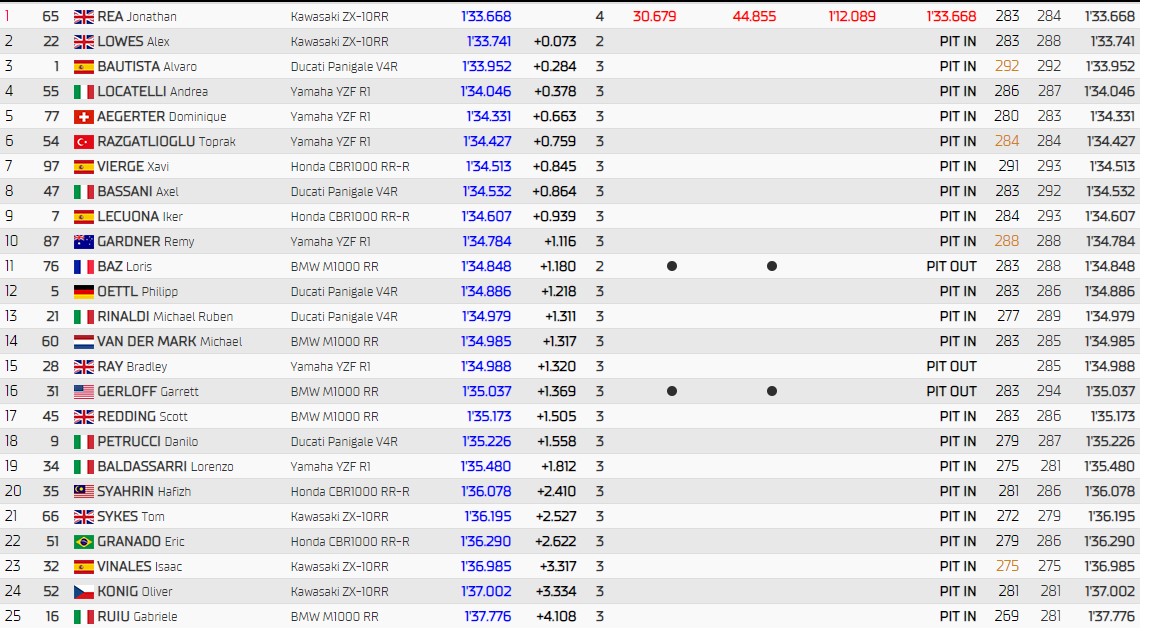Click rider name REA Jonathan
The width and height of the screenshot is (1173, 643).
pos(137,16)
